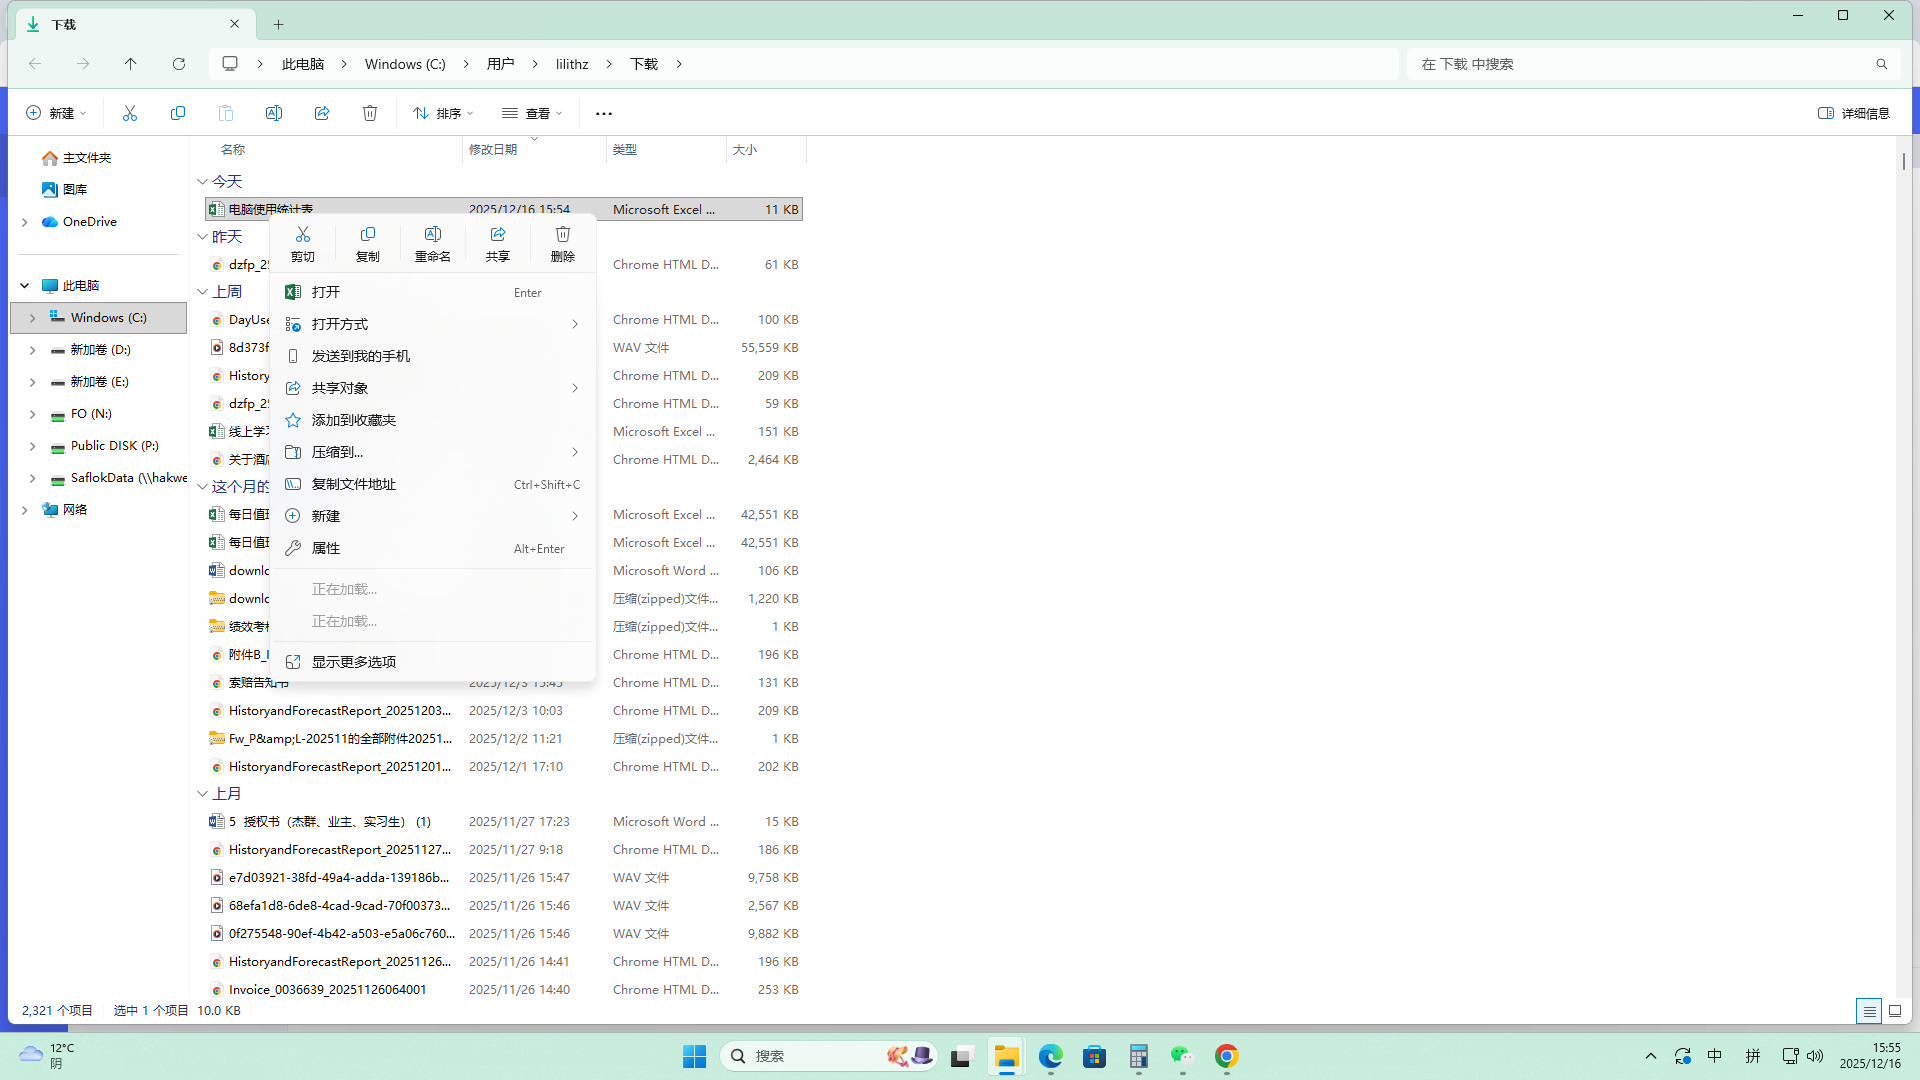Click the 新建 button in toolbar
The width and height of the screenshot is (1920, 1080).
56,113
